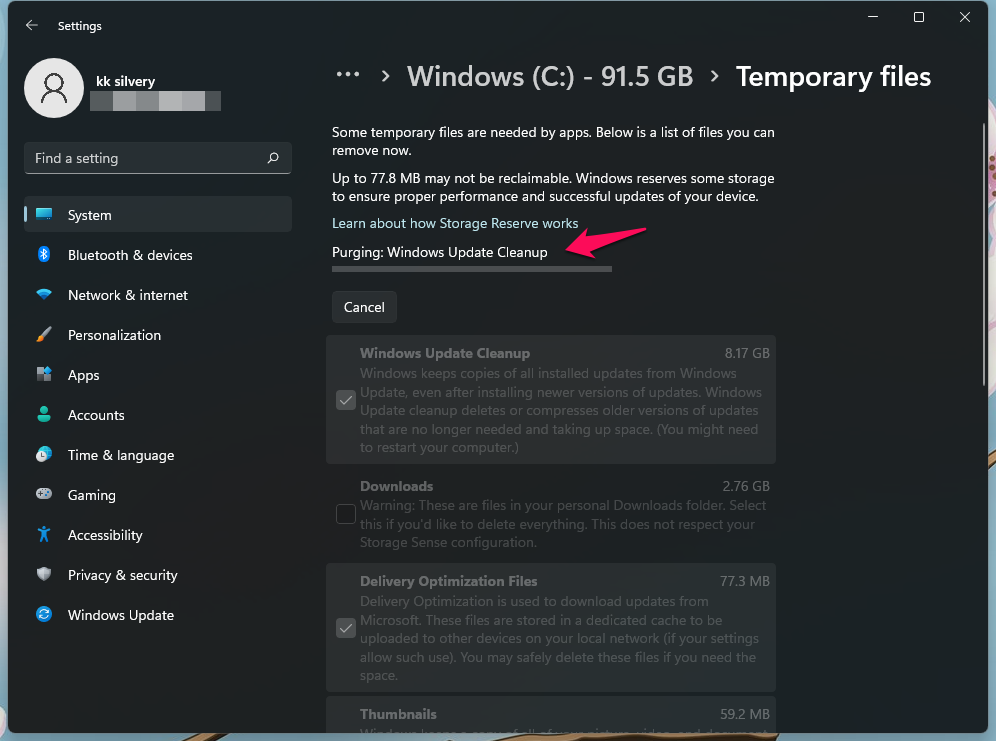
Task: Click the Downloads item title
Action: (396, 486)
